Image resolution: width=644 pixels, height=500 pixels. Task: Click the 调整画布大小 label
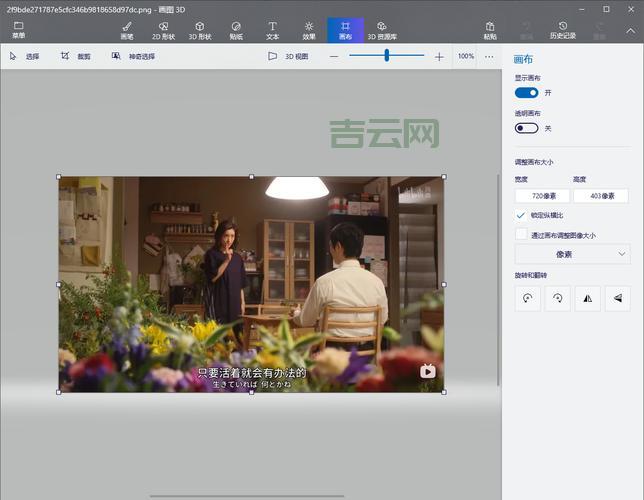(x=534, y=162)
